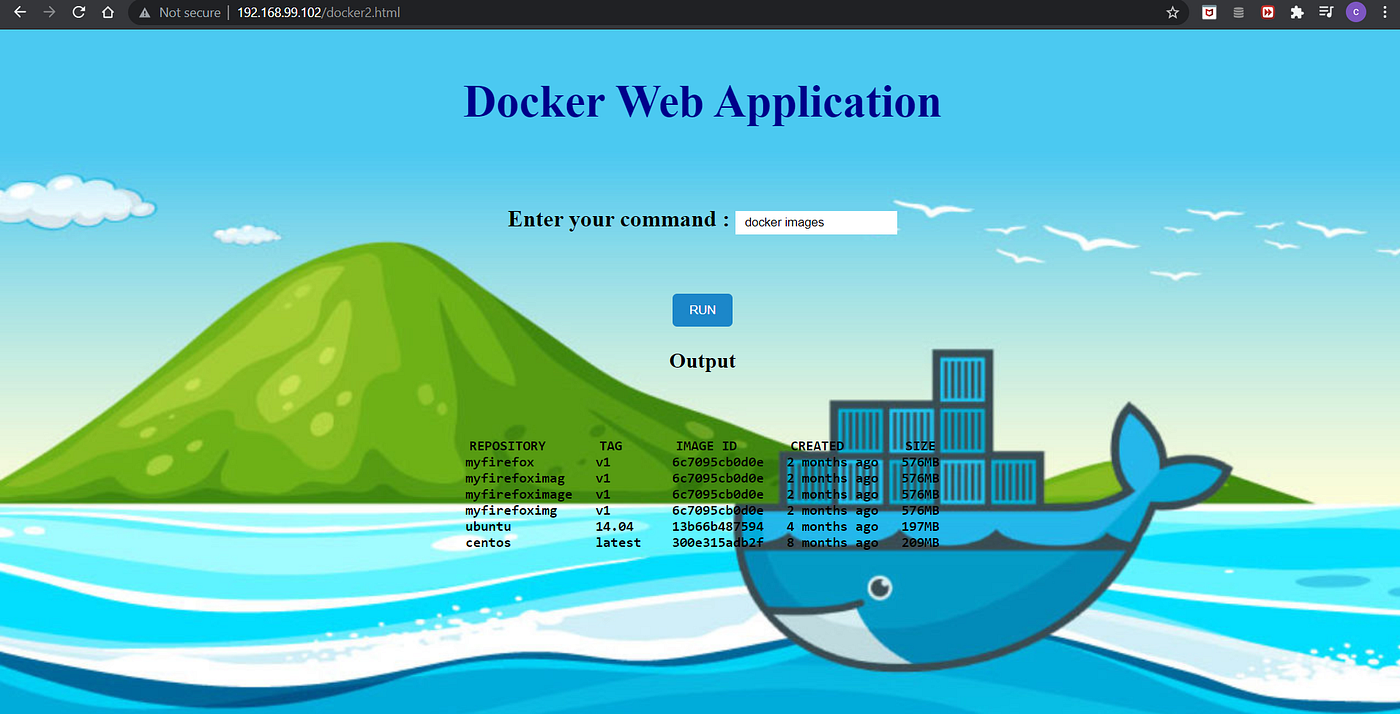Open the red fast-forward extension
1400x714 pixels.
click(x=1267, y=13)
